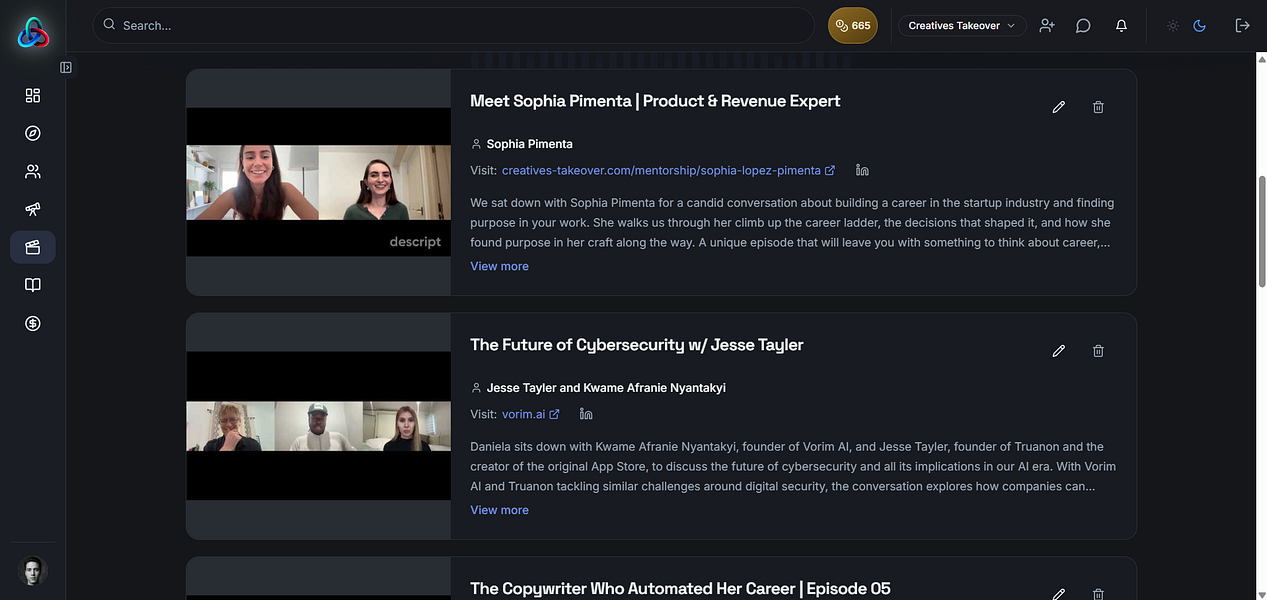Open the creatives-takeover.com mentorship link
1267x600 pixels.
pyautogui.click(x=668, y=170)
